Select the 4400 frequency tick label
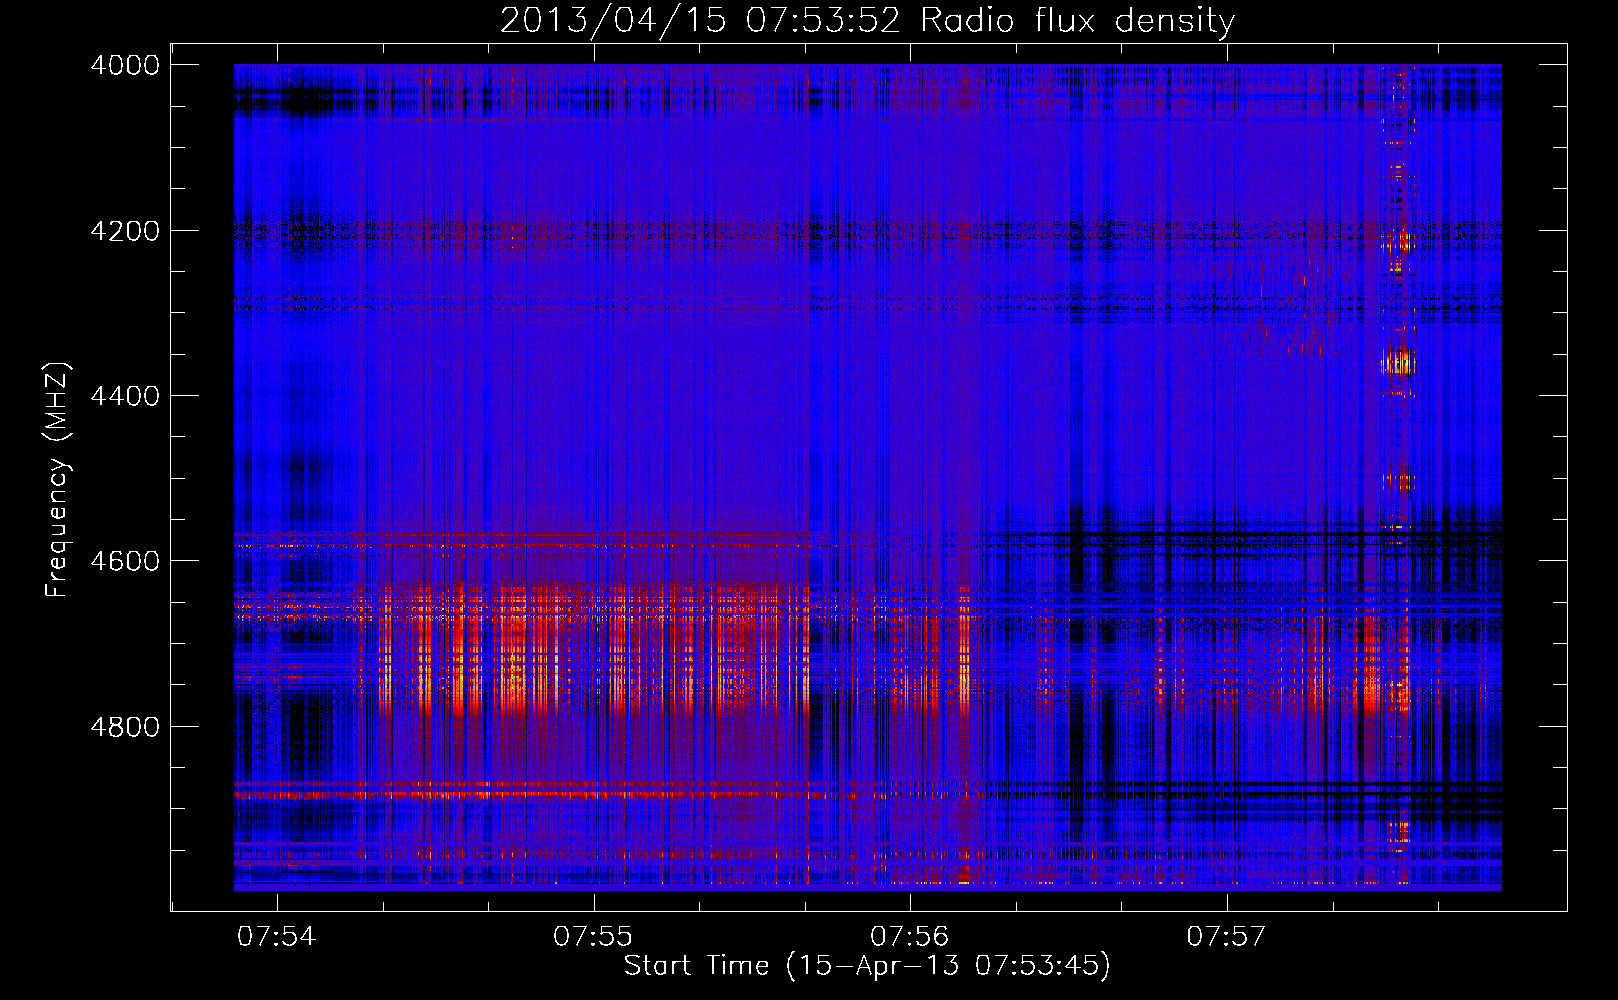1618x1000 pixels. coord(125,396)
